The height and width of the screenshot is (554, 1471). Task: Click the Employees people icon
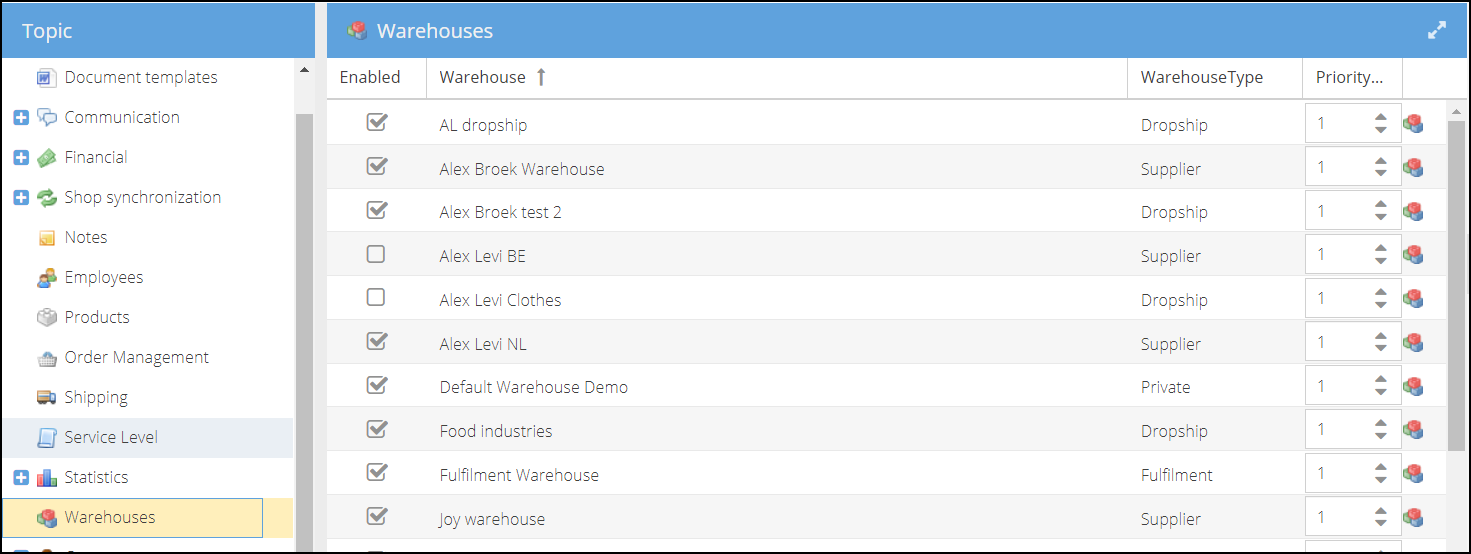[46, 278]
